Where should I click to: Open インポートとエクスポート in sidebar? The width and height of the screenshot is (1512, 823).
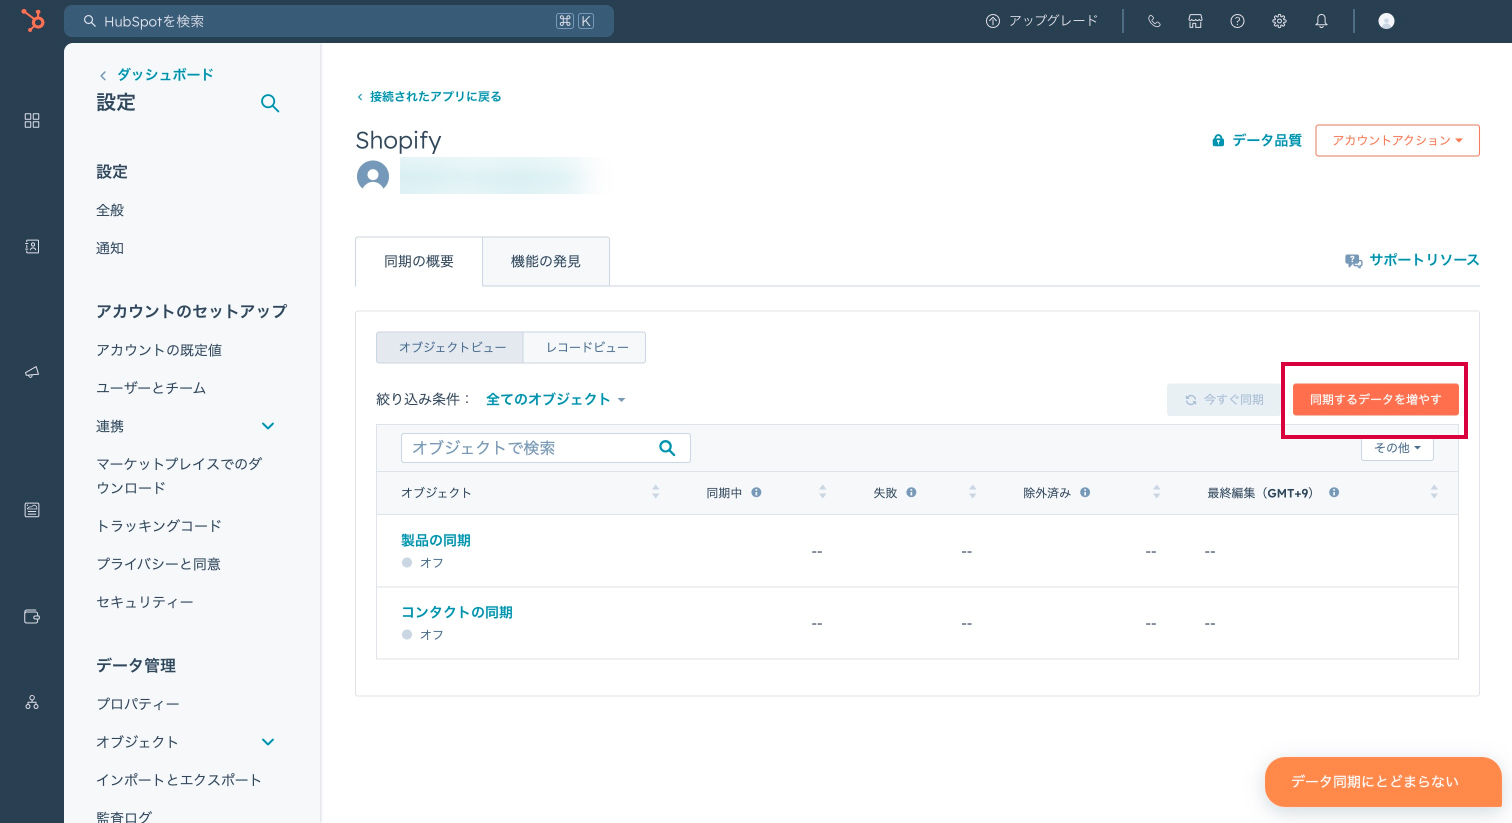(x=179, y=780)
